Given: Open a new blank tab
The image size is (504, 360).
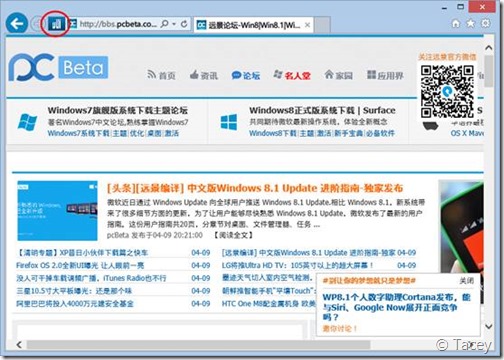Looking at the screenshot, I should click(x=322, y=25).
